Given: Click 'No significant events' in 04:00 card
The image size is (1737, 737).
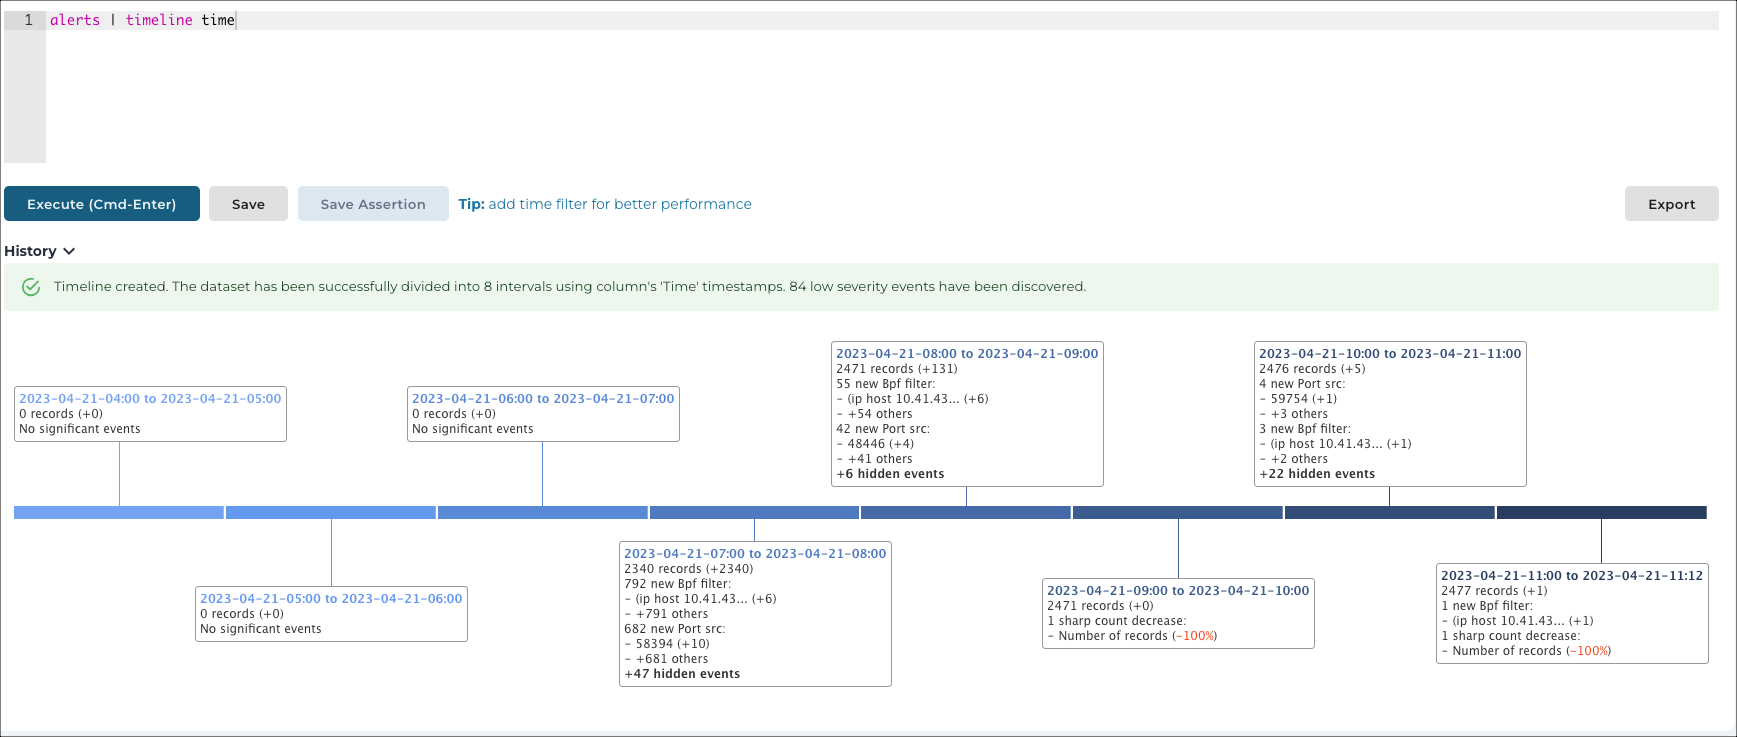Looking at the screenshot, I should coord(80,429).
